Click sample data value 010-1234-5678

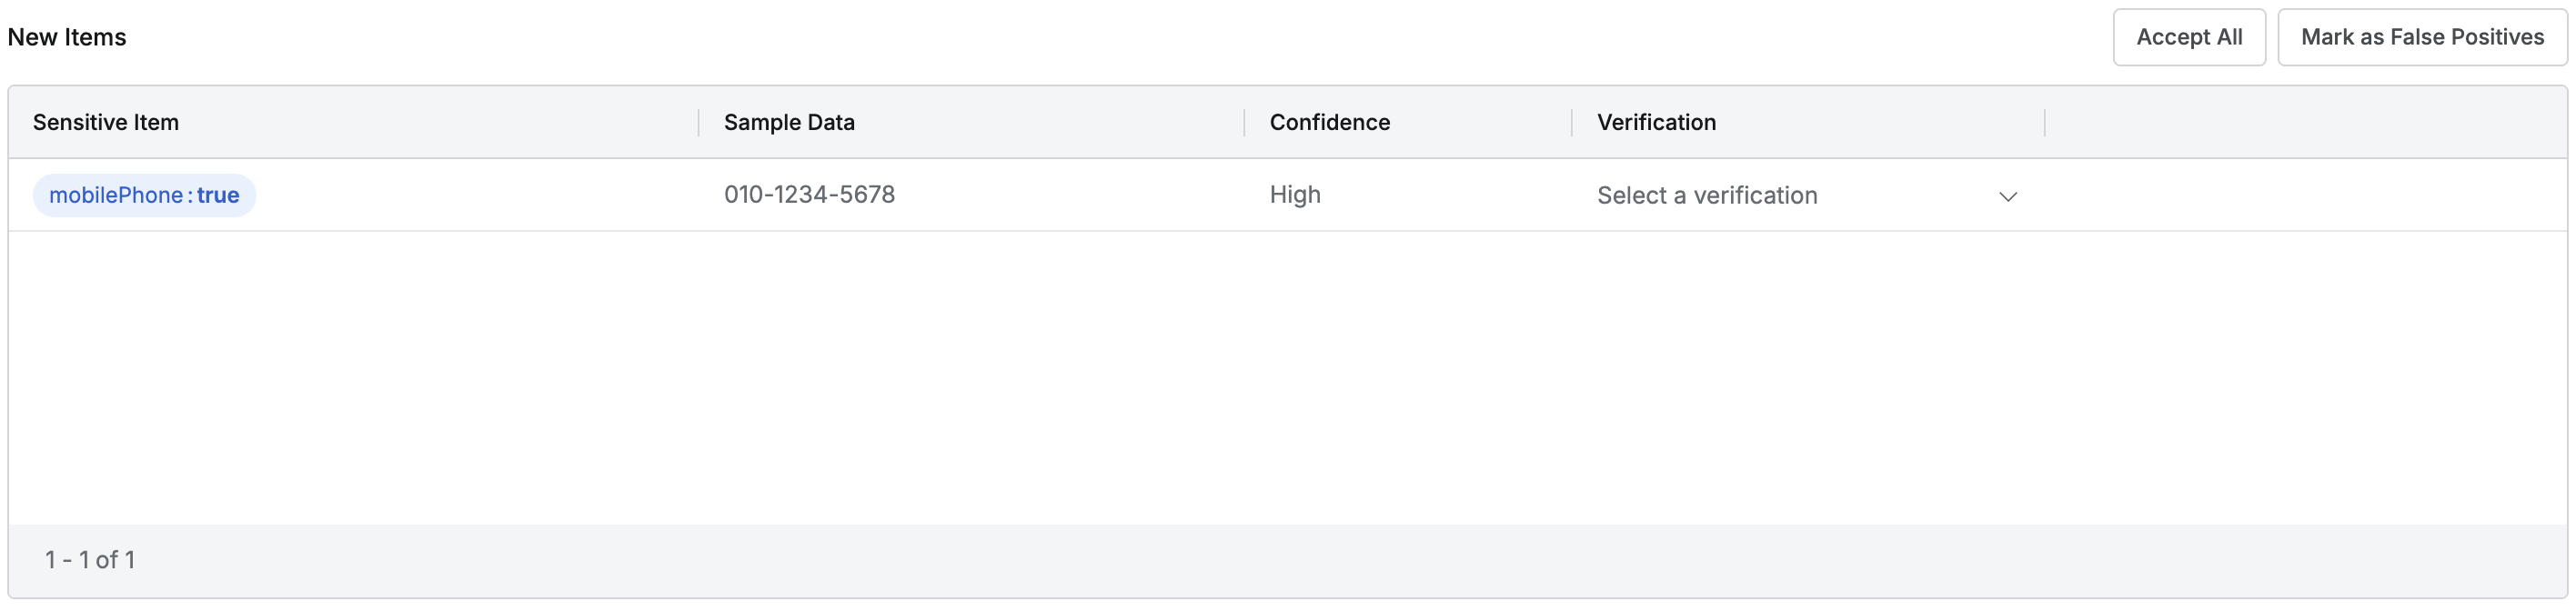click(x=809, y=194)
